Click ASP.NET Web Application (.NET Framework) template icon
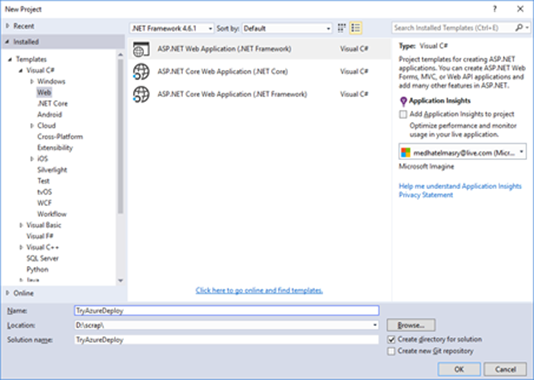Image resolution: width=534 pixels, height=380 pixels. click(x=141, y=49)
